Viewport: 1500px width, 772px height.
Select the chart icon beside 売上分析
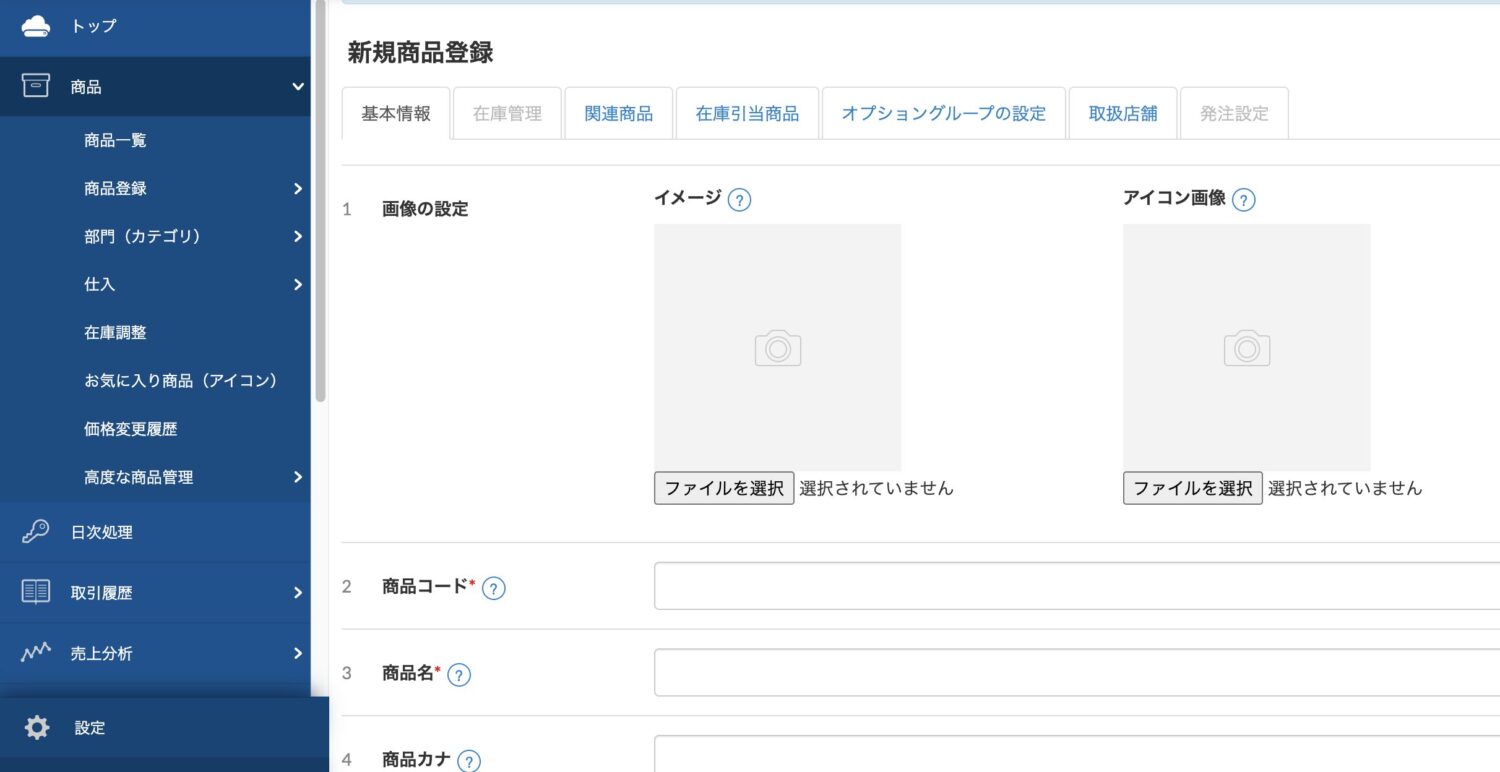[x=34, y=652]
